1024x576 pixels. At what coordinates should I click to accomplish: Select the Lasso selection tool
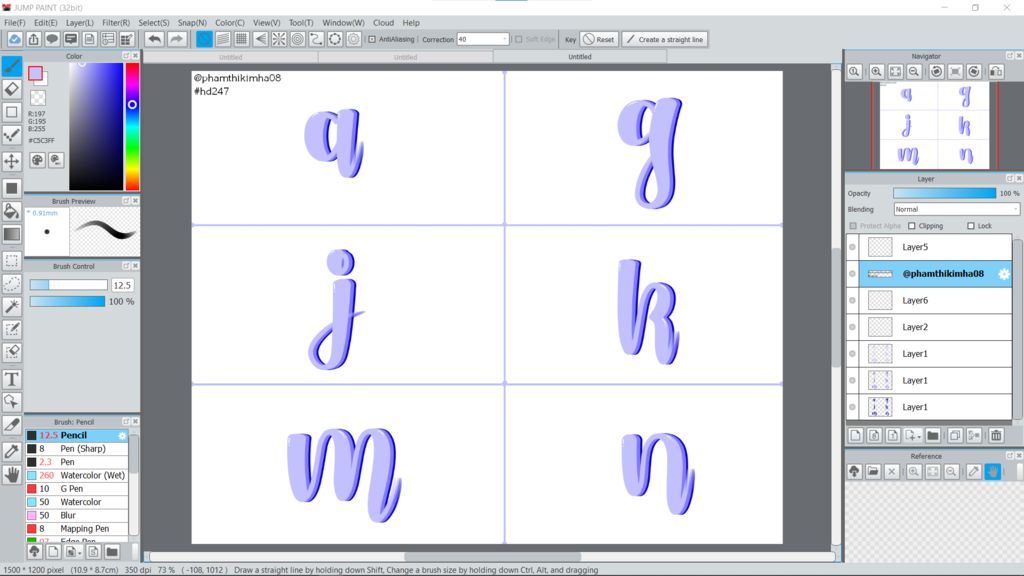(x=12, y=283)
